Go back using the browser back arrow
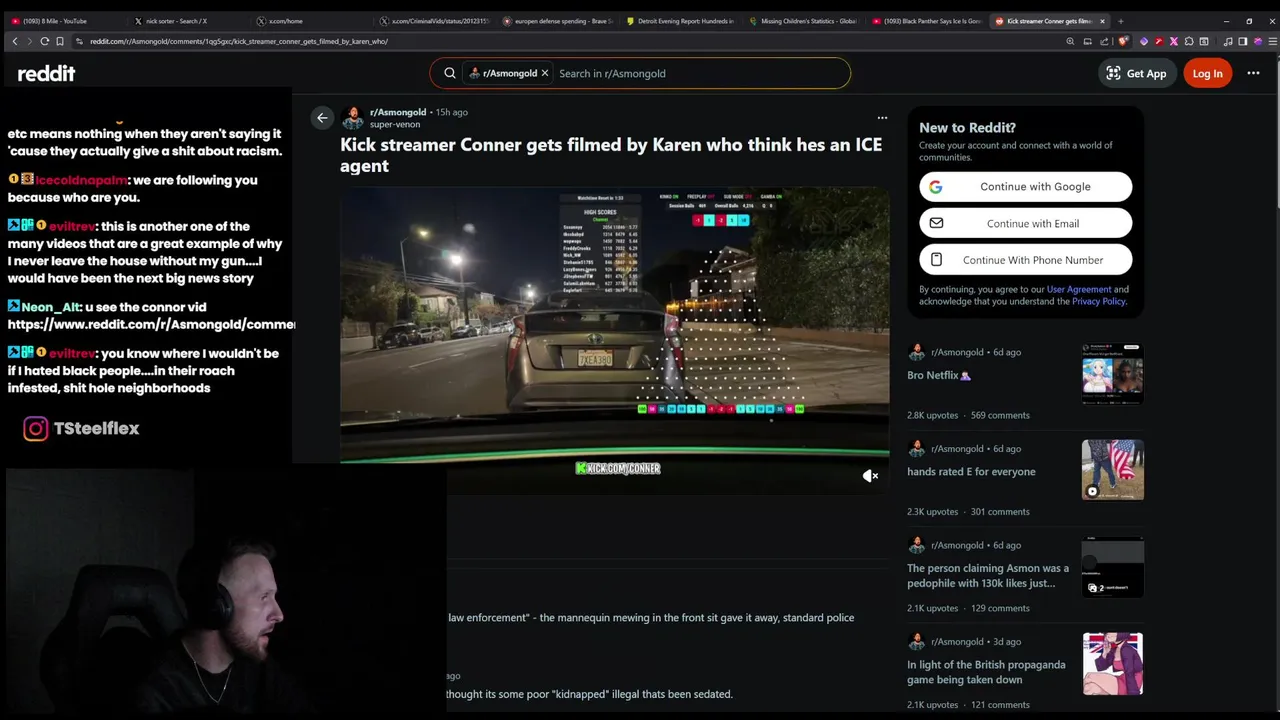This screenshot has width=1280, height=720. pos(15,41)
